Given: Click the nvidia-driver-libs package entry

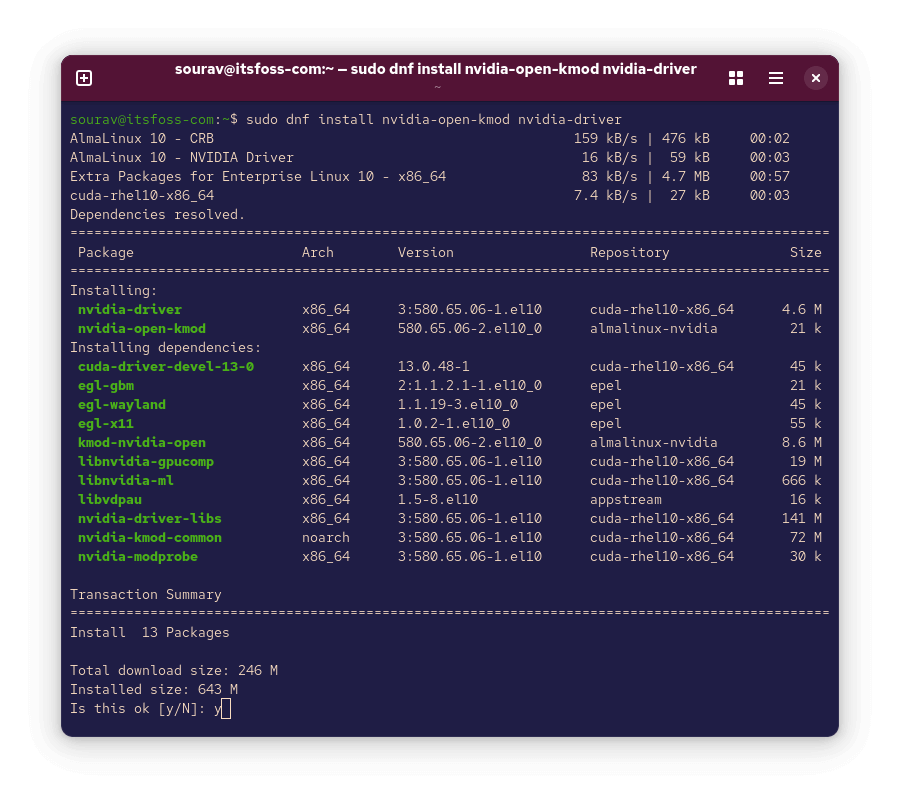Looking at the screenshot, I should (150, 519).
